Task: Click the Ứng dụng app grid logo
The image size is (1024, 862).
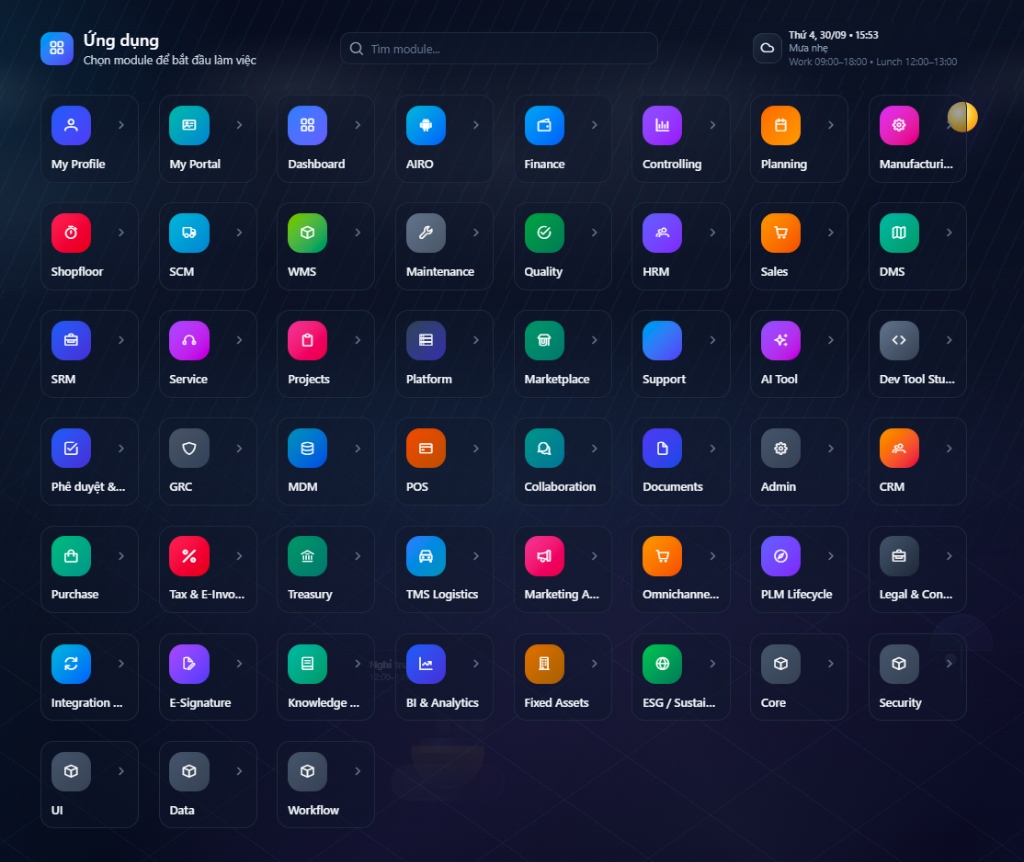Action: (57, 48)
